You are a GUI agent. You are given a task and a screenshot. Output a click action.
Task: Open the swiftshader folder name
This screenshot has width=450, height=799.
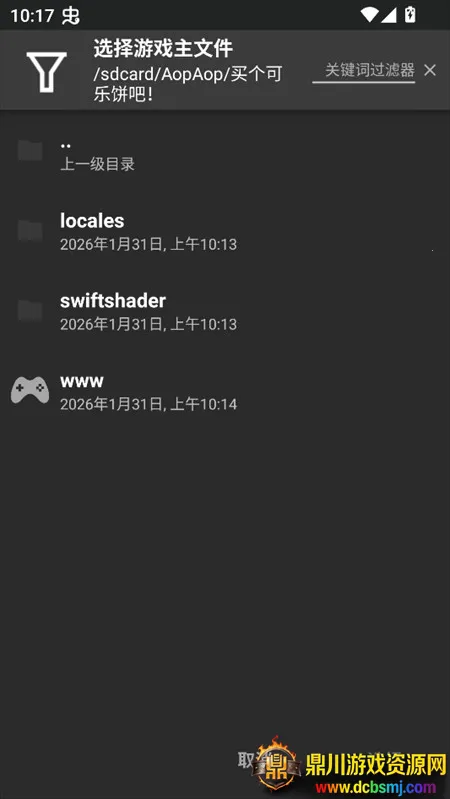pos(113,301)
